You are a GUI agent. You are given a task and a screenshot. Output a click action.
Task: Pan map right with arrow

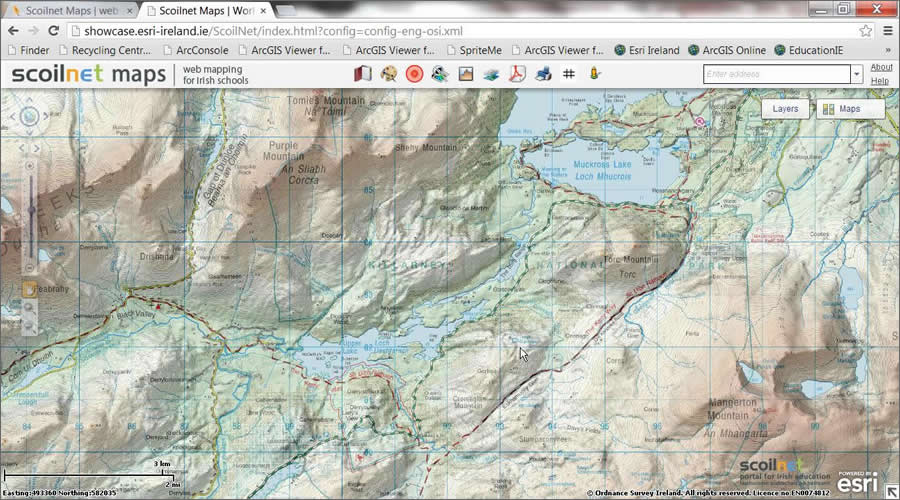pos(46,117)
